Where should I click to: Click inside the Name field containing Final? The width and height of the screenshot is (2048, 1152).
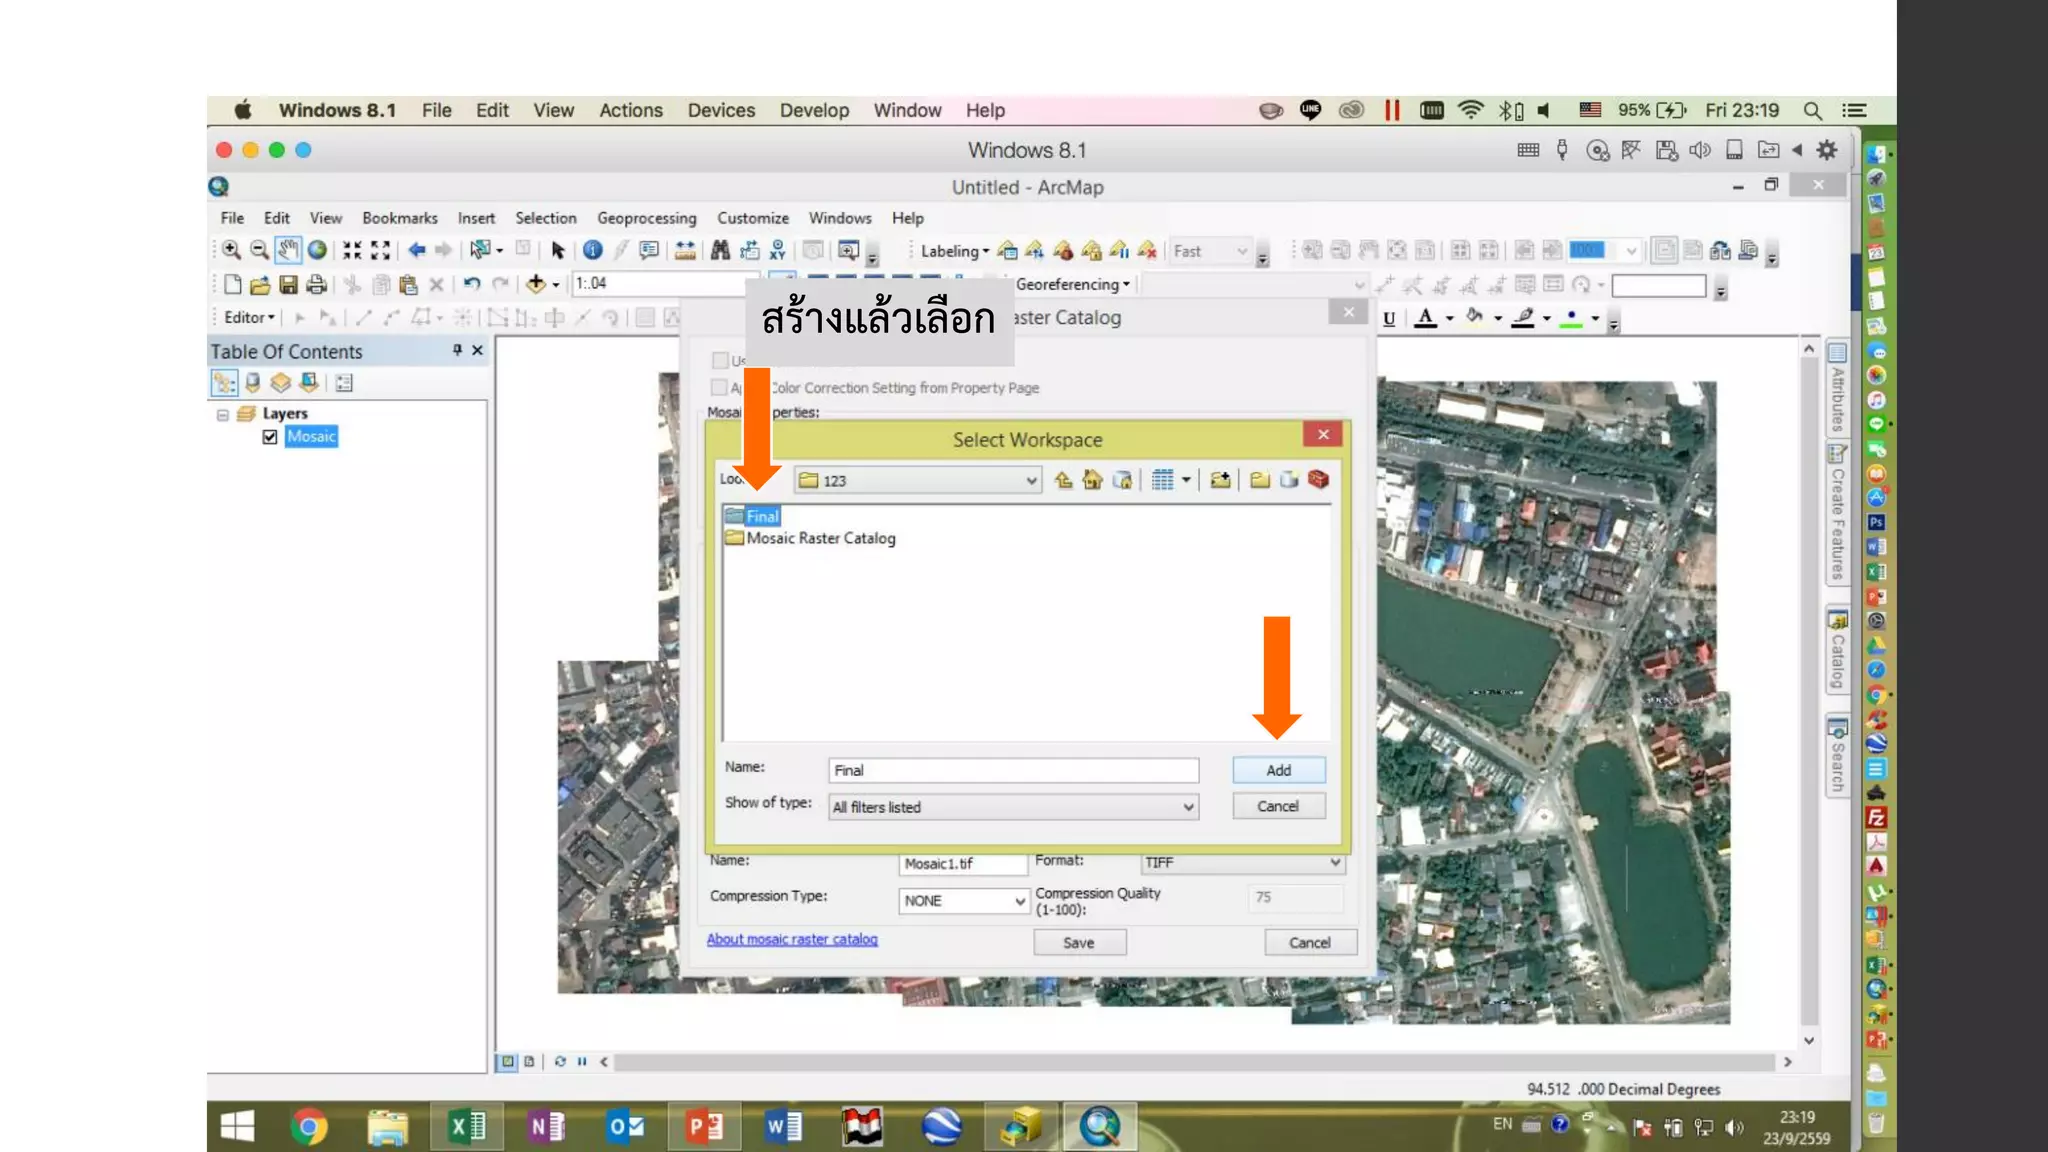click(1012, 770)
